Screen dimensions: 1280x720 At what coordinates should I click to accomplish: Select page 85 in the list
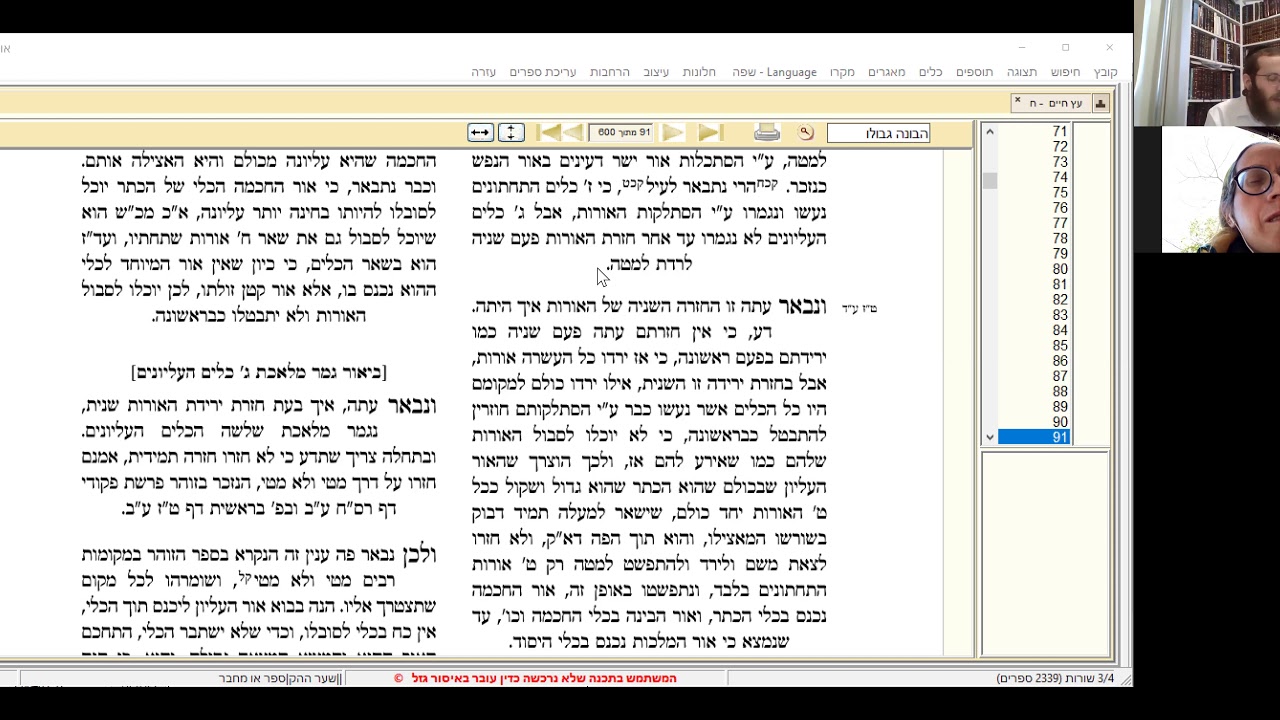pyautogui.click(x=1034, y=345)
